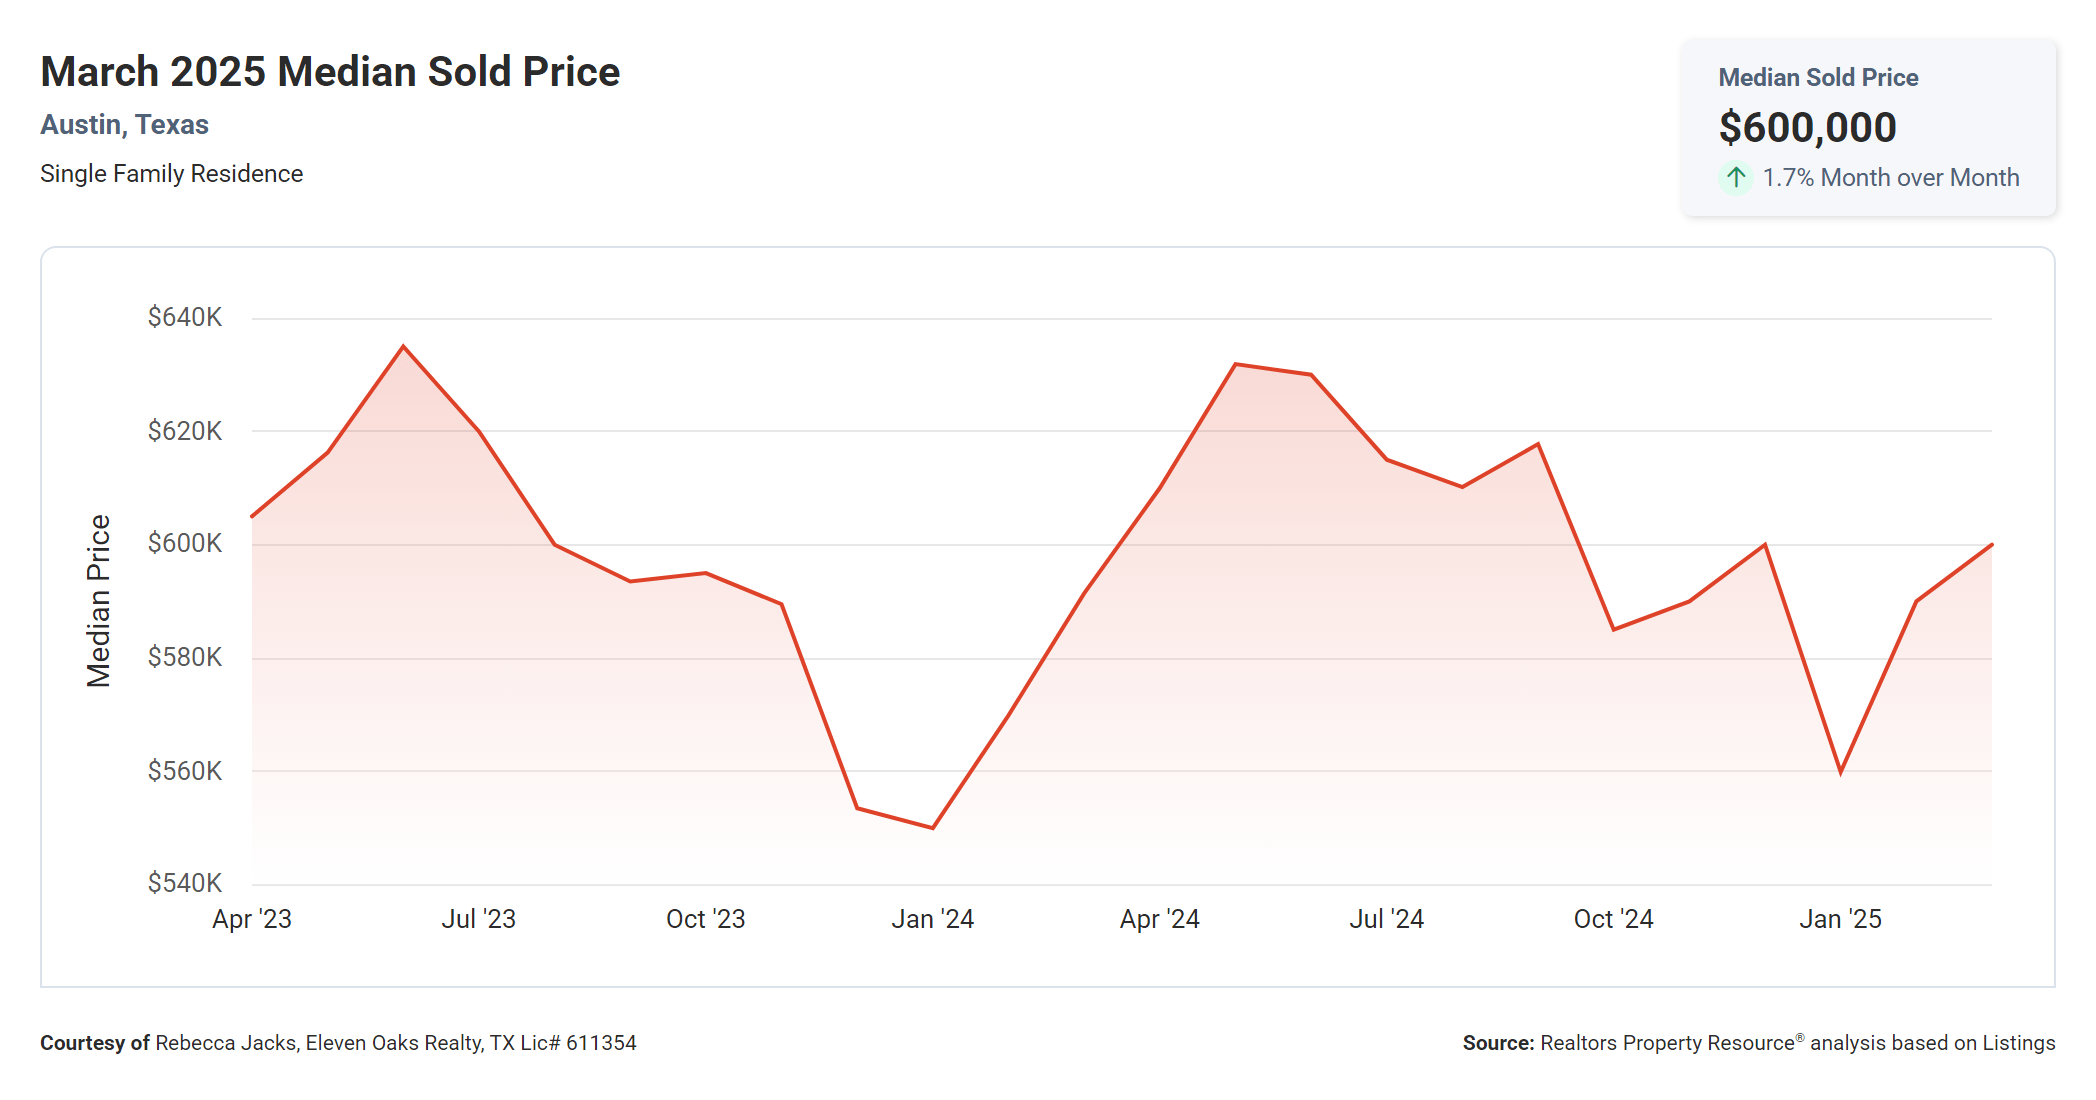
Task: Click the vertical Median Price axis title
Action: tap(98, 601)
